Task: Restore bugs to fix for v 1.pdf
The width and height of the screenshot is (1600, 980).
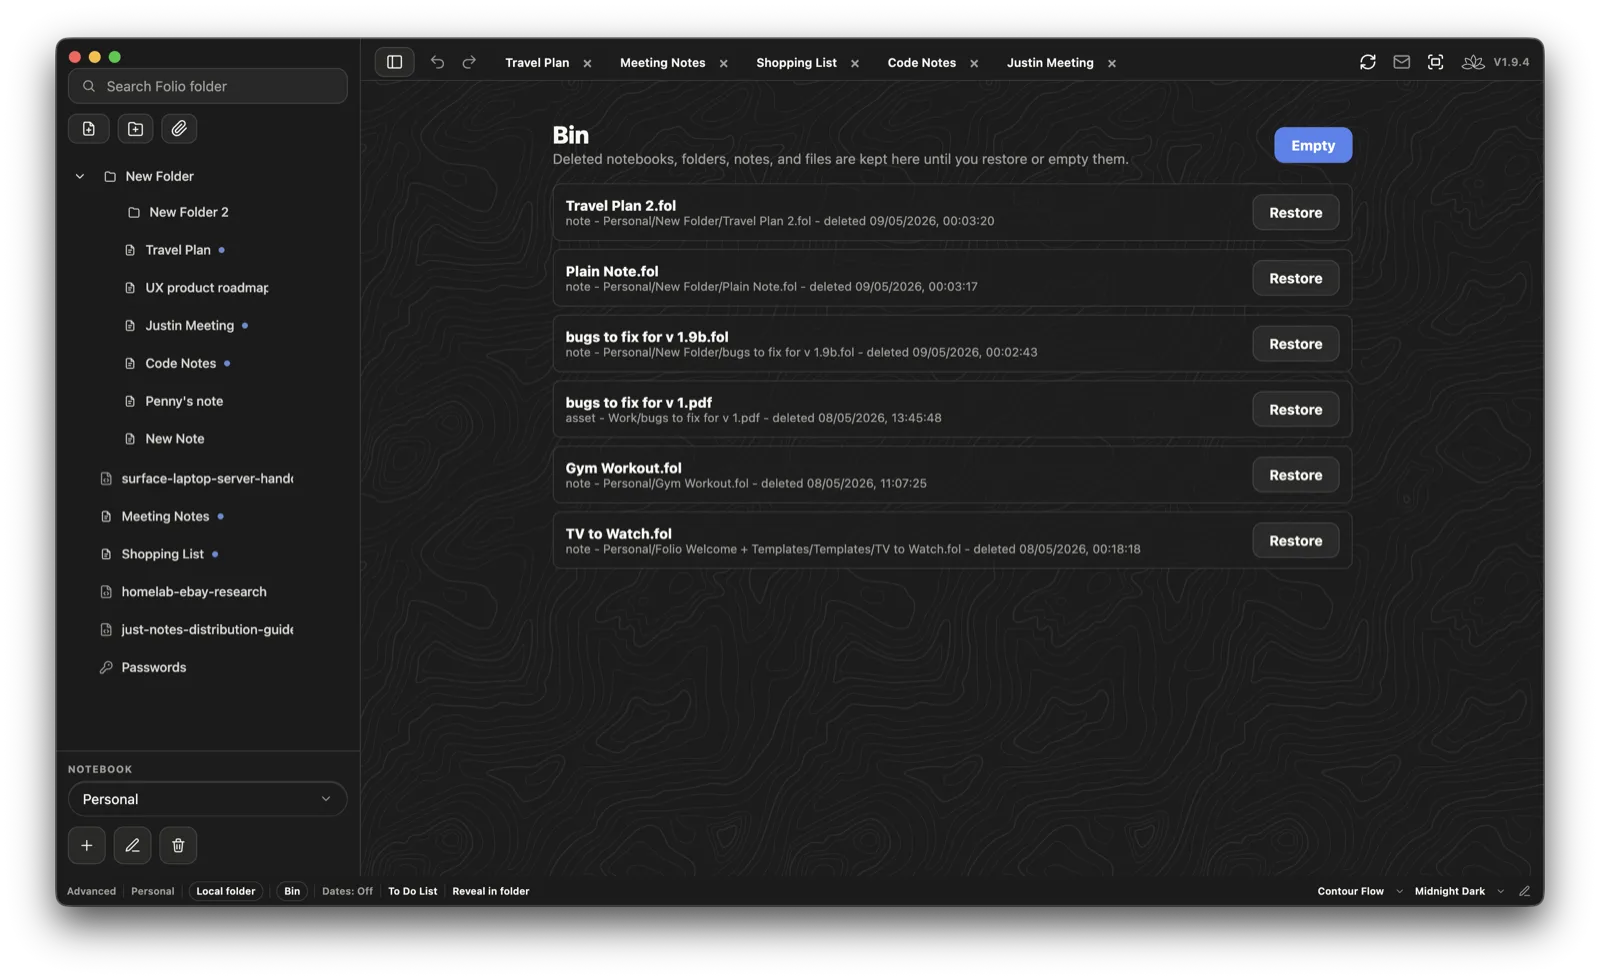Action: tap(1295, 409)
